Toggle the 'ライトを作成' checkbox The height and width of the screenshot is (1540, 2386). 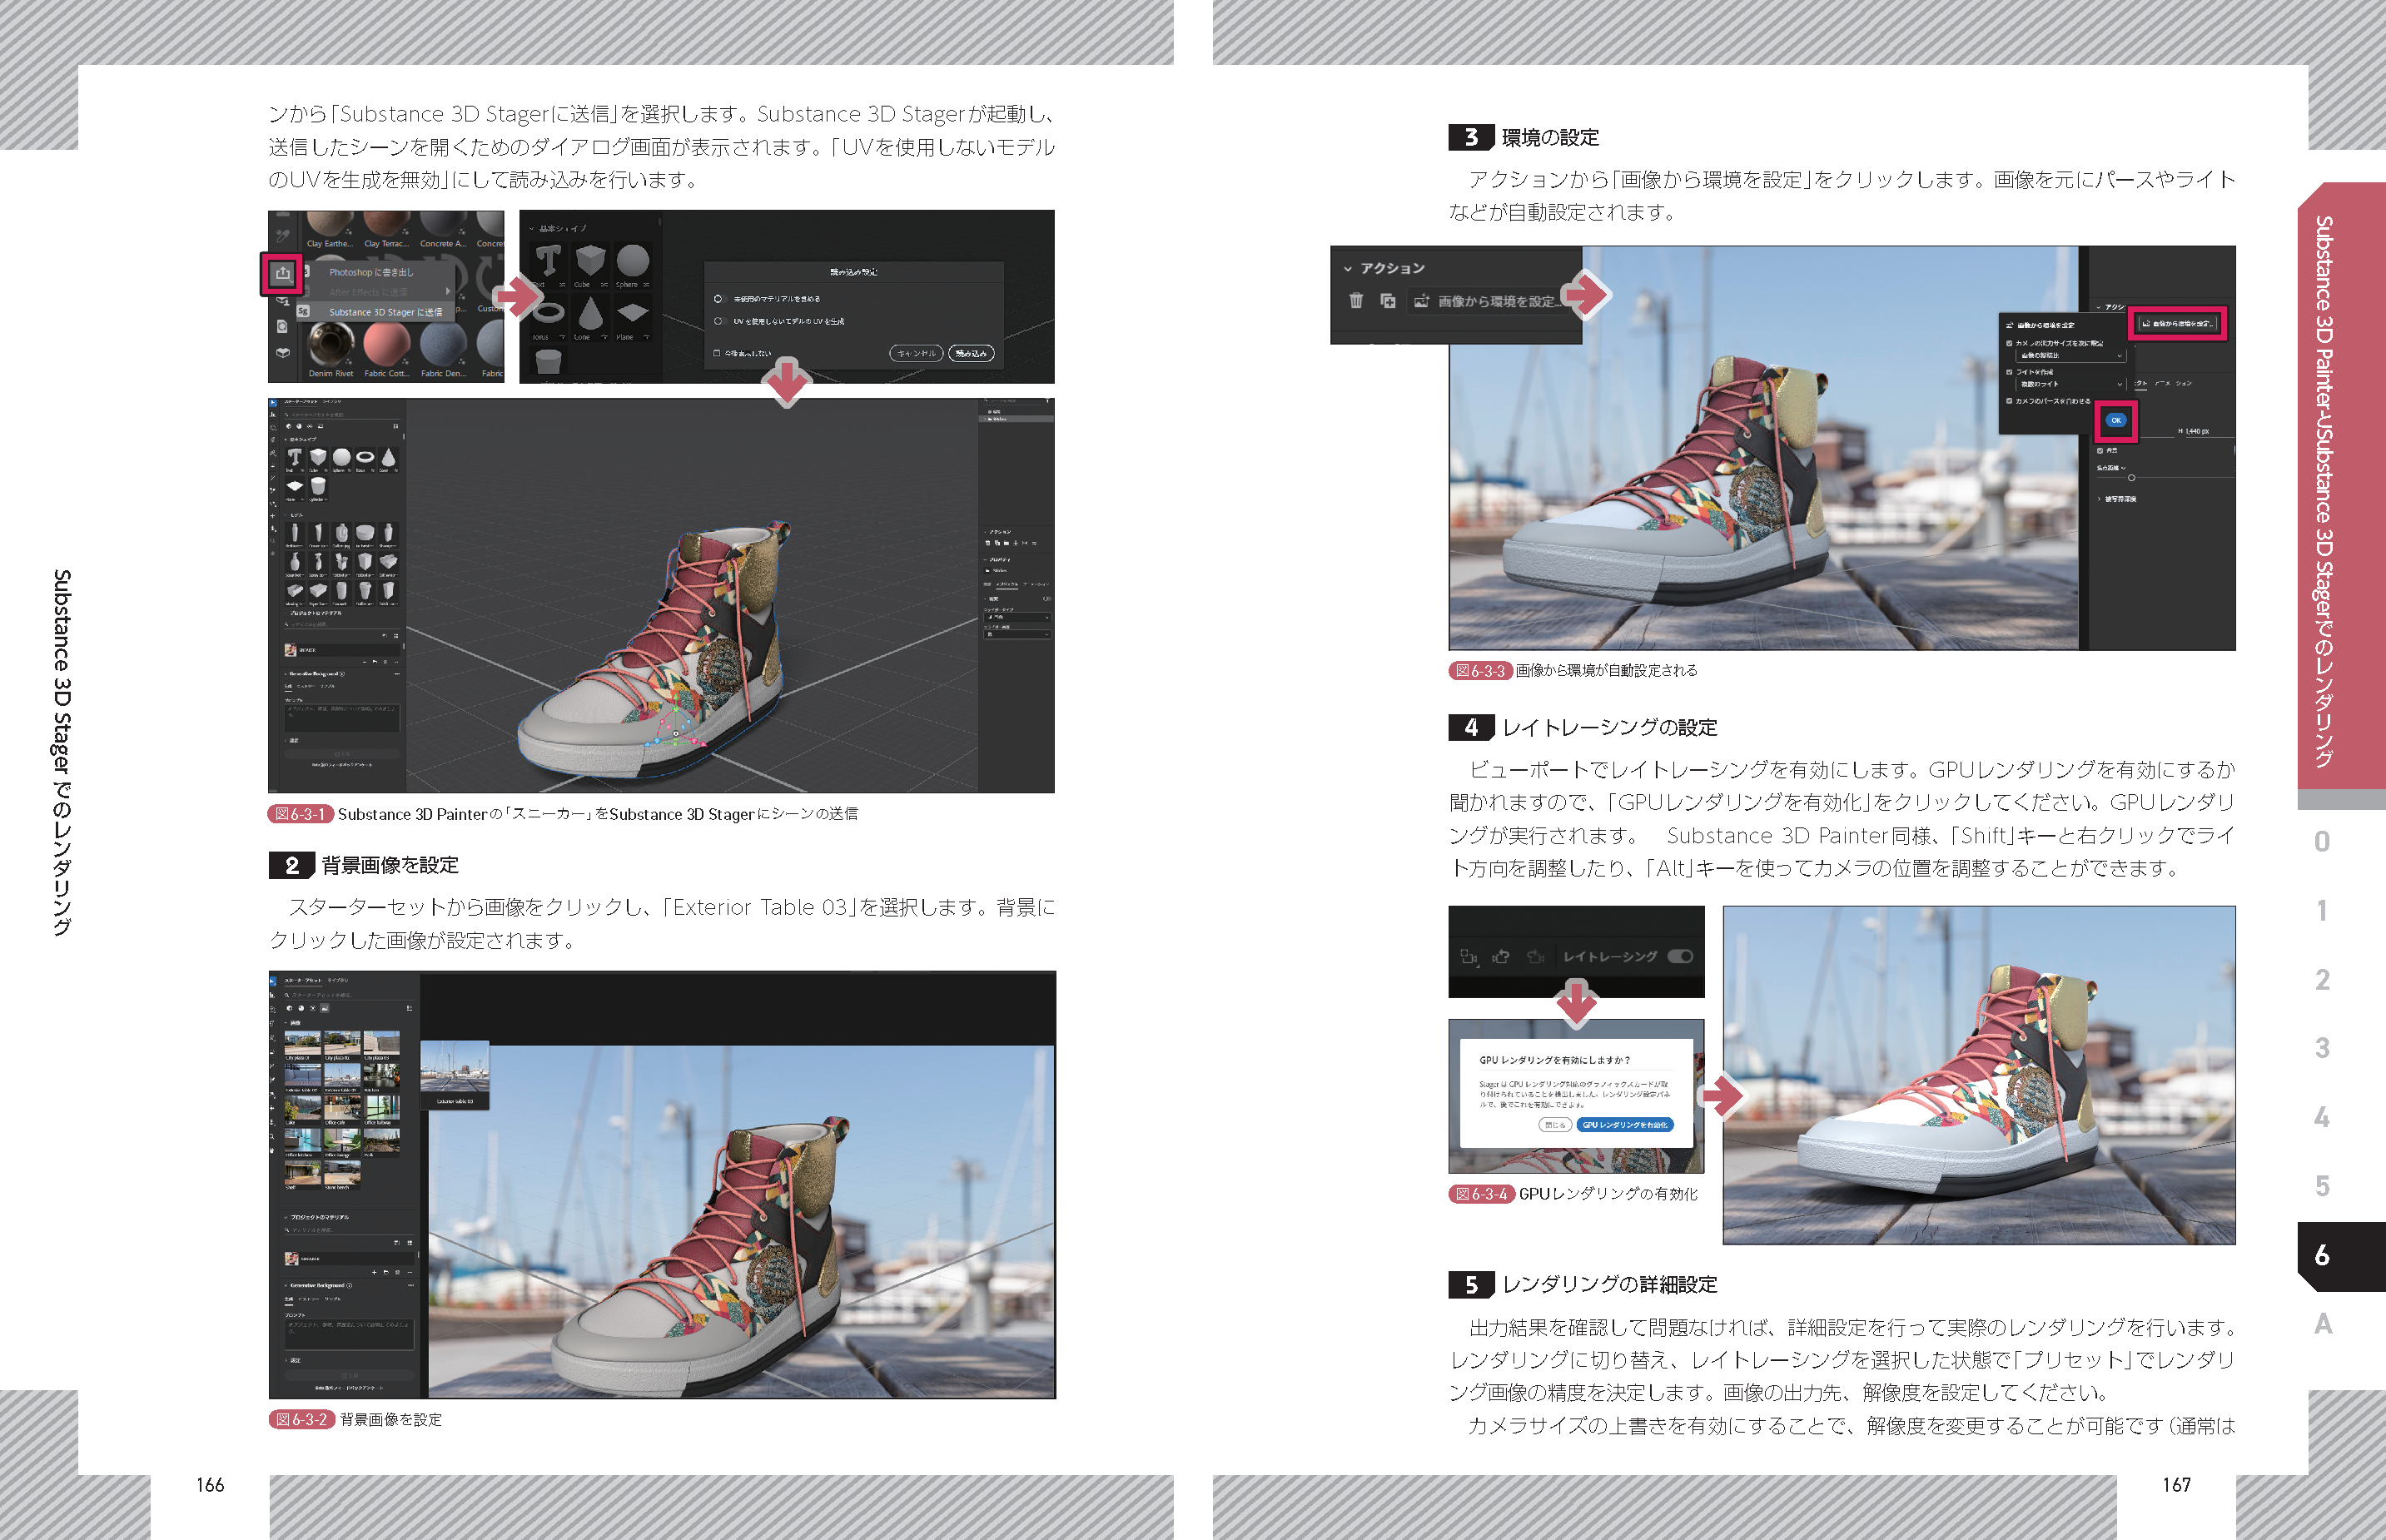click(x=2009, y=373)
